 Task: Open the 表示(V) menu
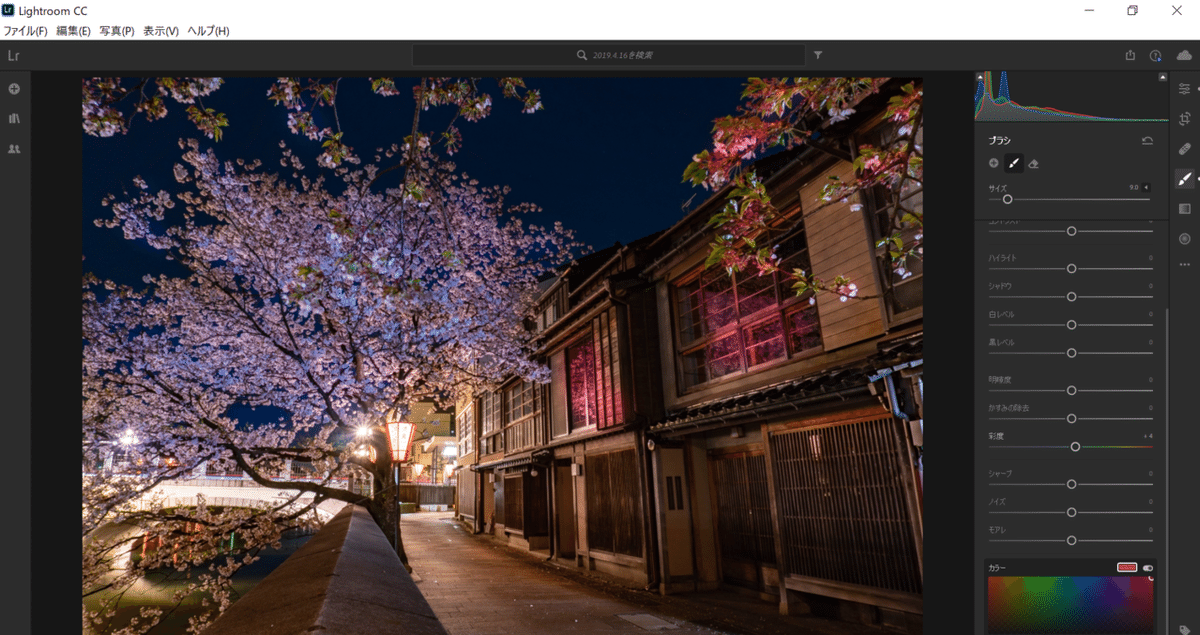pos(161,31)
